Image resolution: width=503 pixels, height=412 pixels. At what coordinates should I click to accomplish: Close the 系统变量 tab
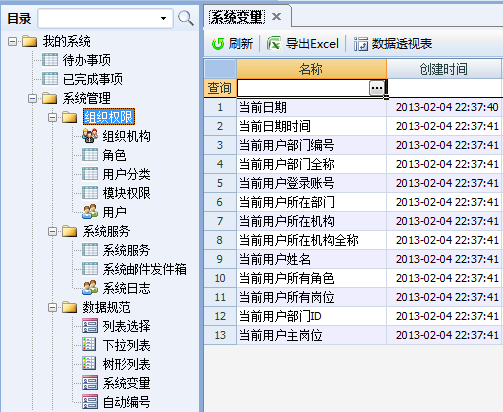pyautogui.click(x=276, y=17)
